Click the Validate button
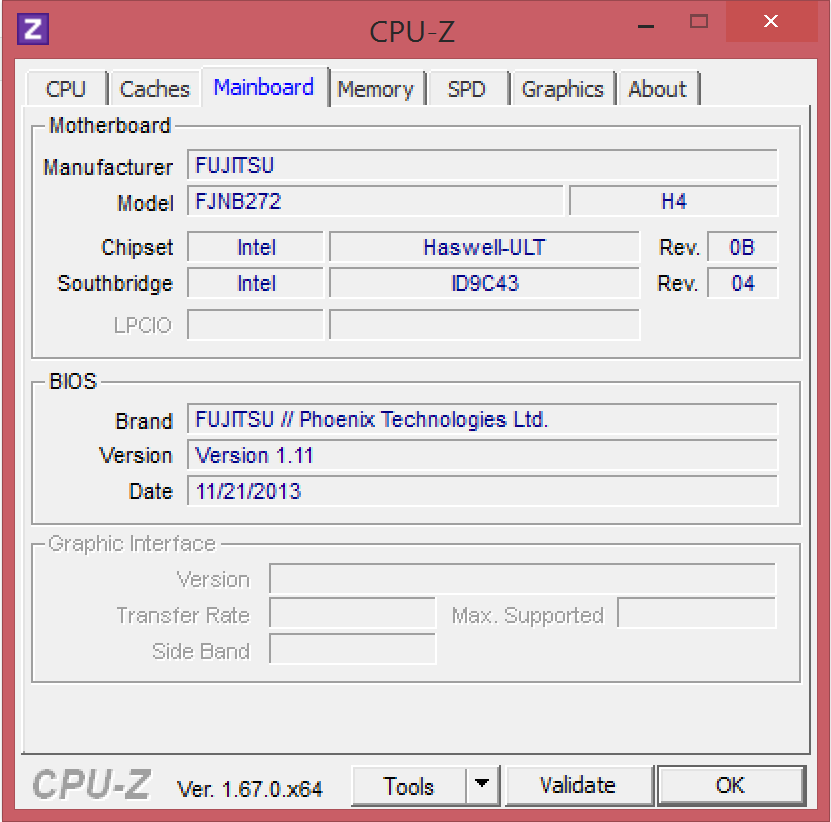Image resolution: width=831 pixels, height=822 pixels. 578,785
